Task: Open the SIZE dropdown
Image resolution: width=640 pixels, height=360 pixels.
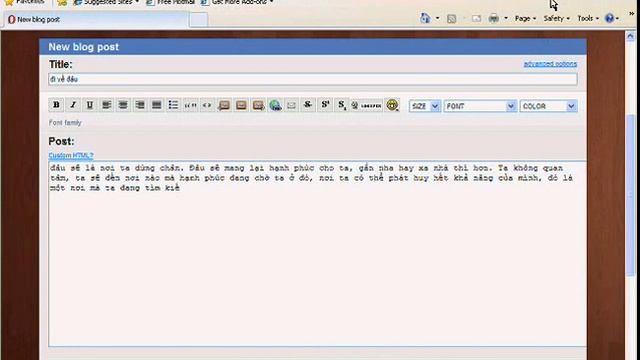Action: 425,106
